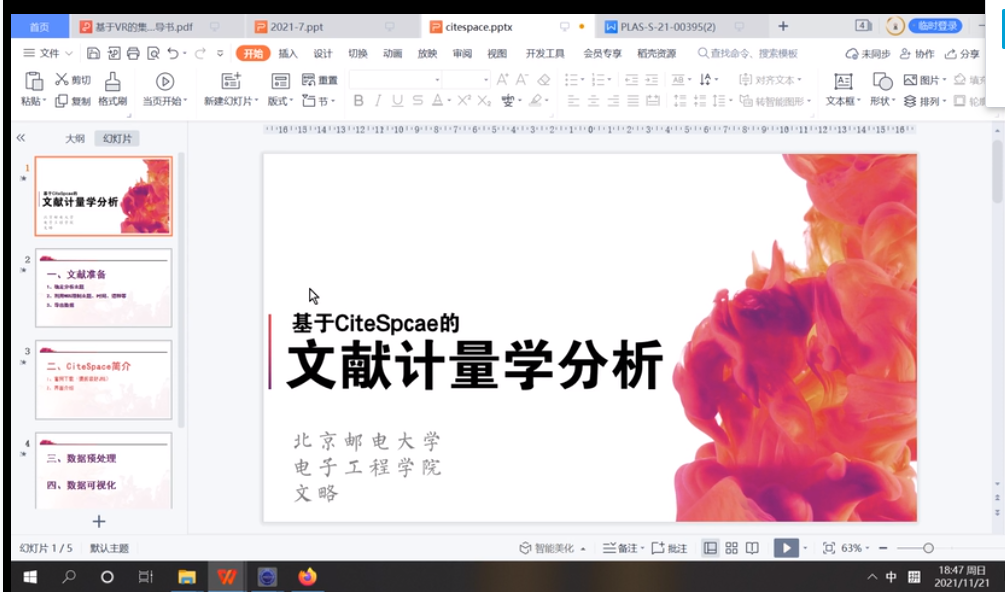This screenshot has height=592, width=1005.
Task: Click Comment (批注) in status bar
Action: pyautogui.click(x=670, y=548)
